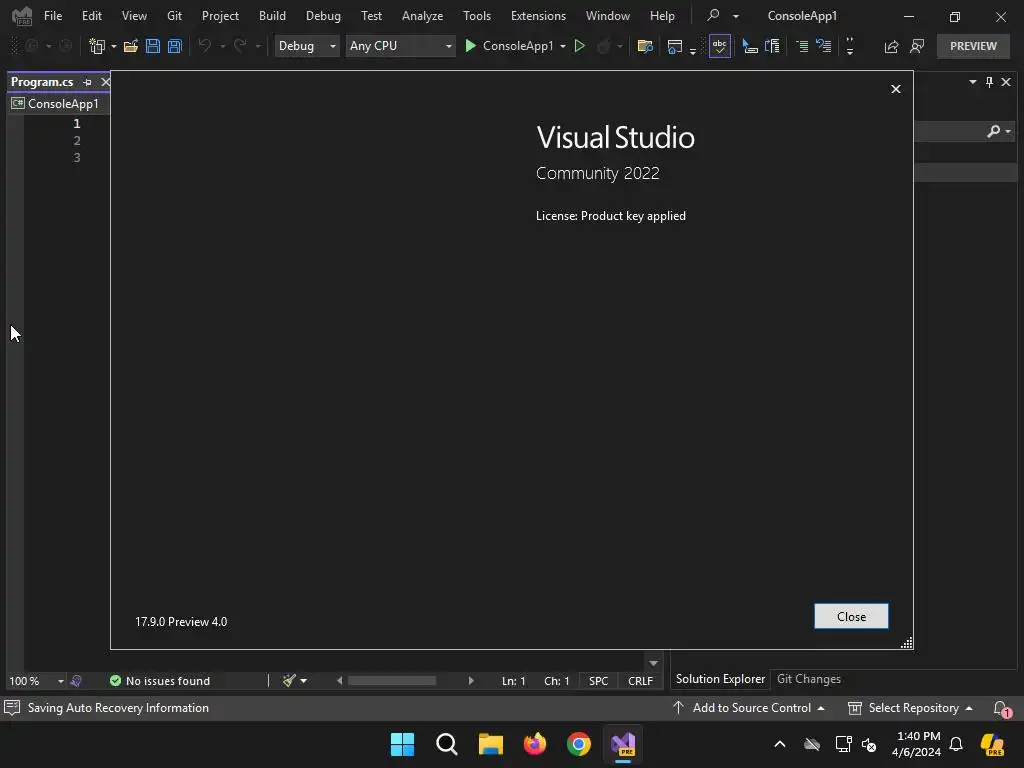Pin the Program.cs tab
The width and height of the screenshot is (1024, 768).
point(88,82)
